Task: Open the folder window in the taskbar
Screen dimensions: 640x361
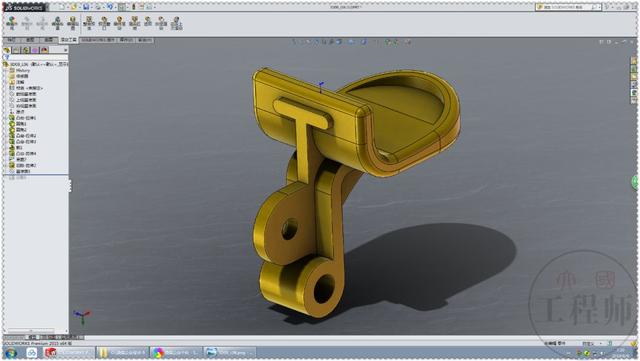Action: (122, 352)
